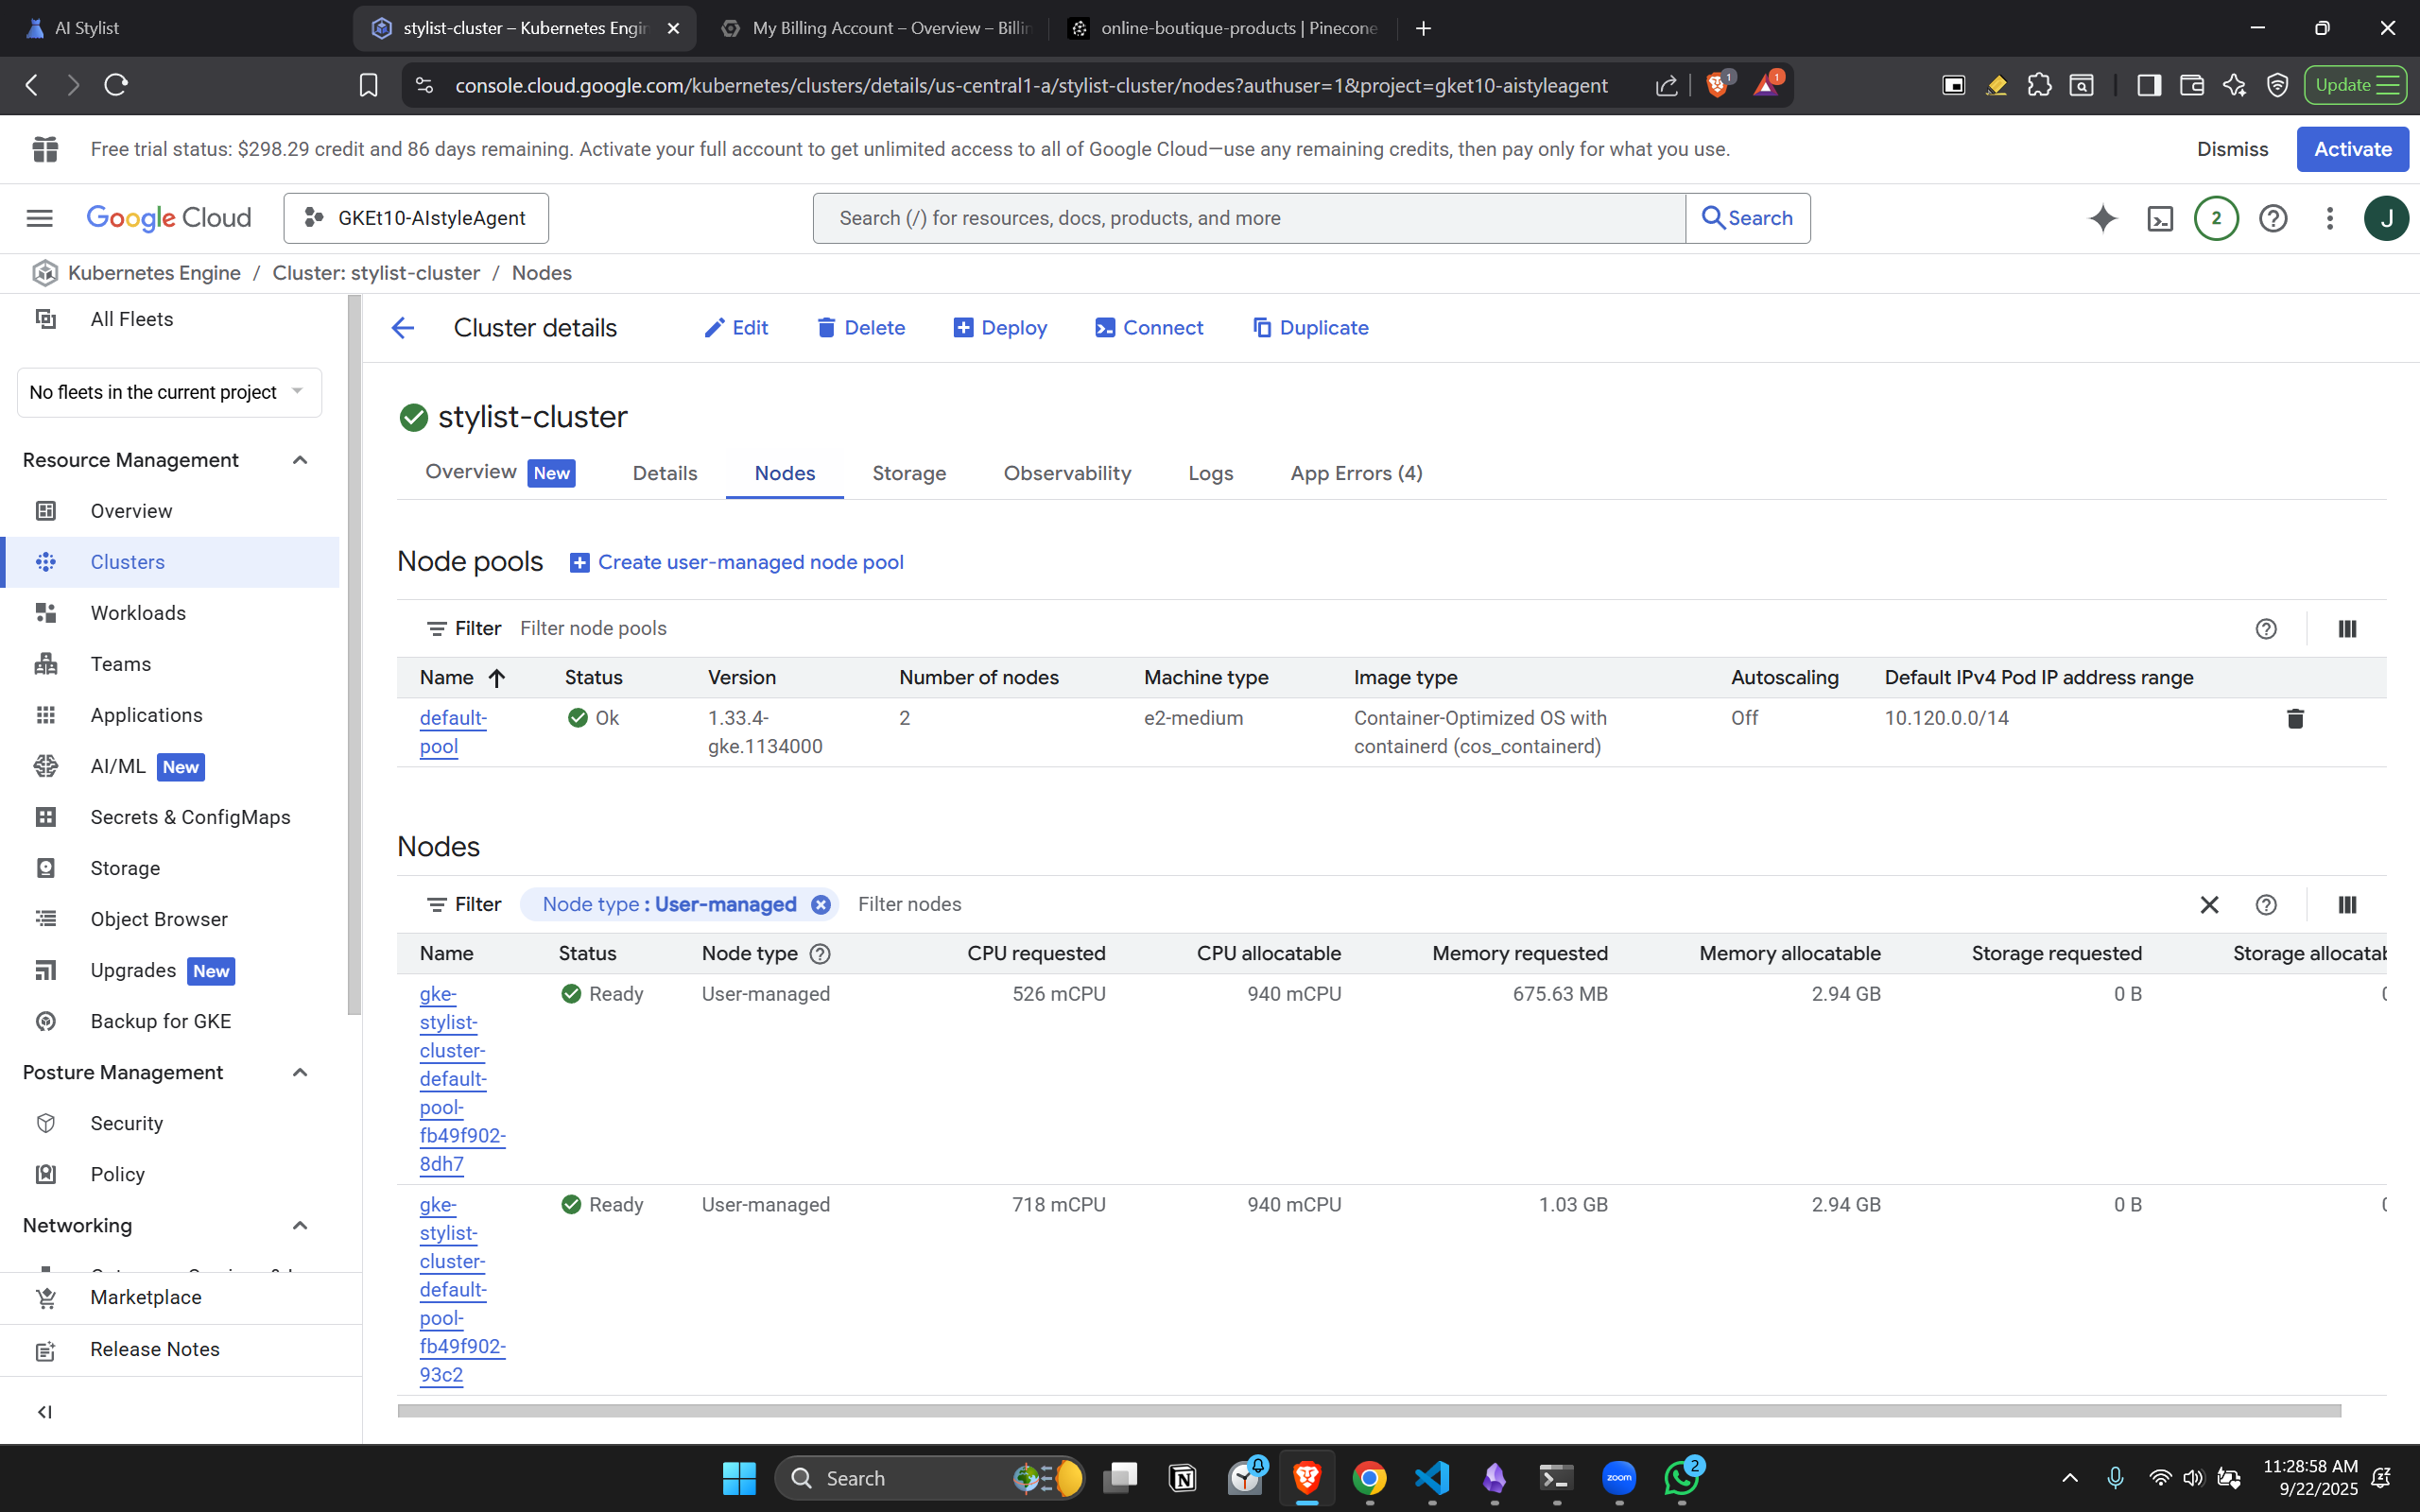Activate the Cloud Shell terminal
Screen dimensions: 2420x1512
[2160, 218]
